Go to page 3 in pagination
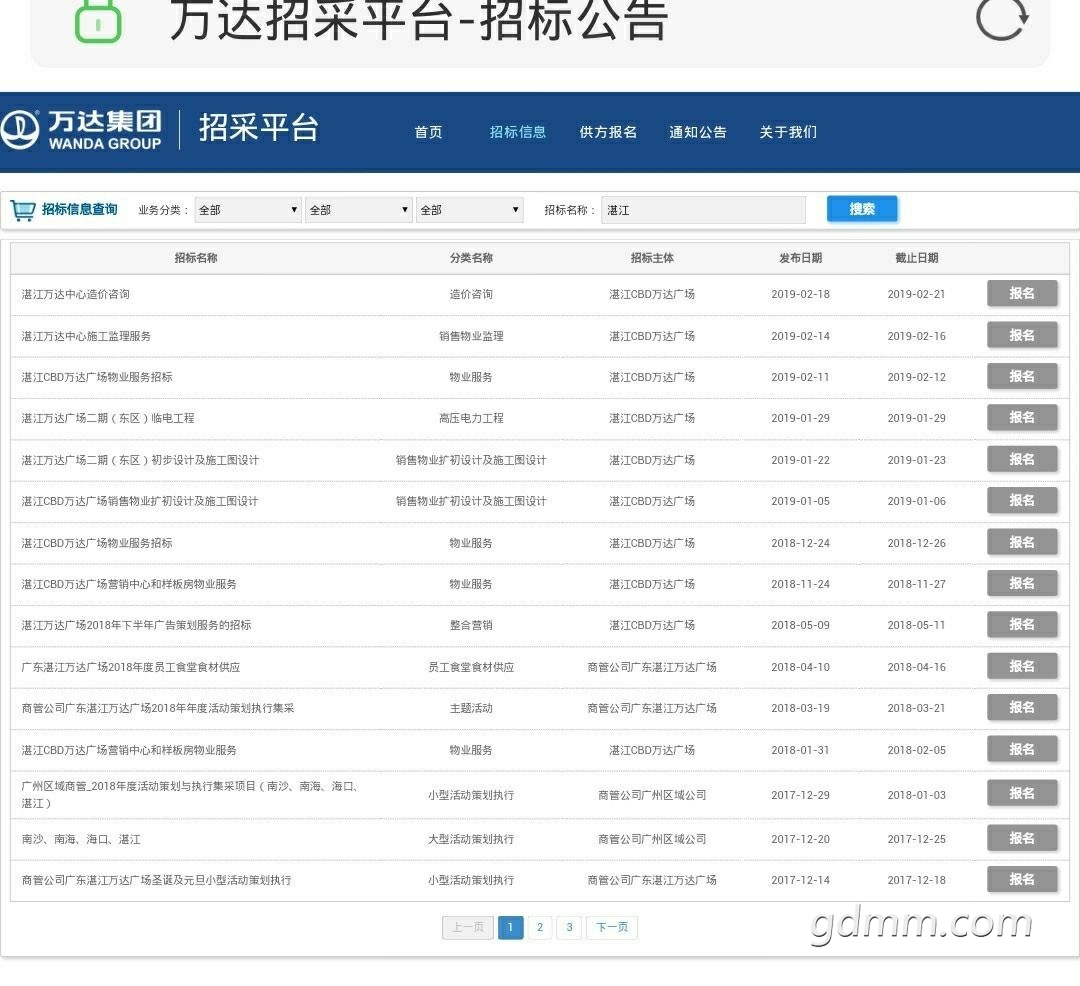The width and height of the screenshot is (1080, 986). [570, 927]
